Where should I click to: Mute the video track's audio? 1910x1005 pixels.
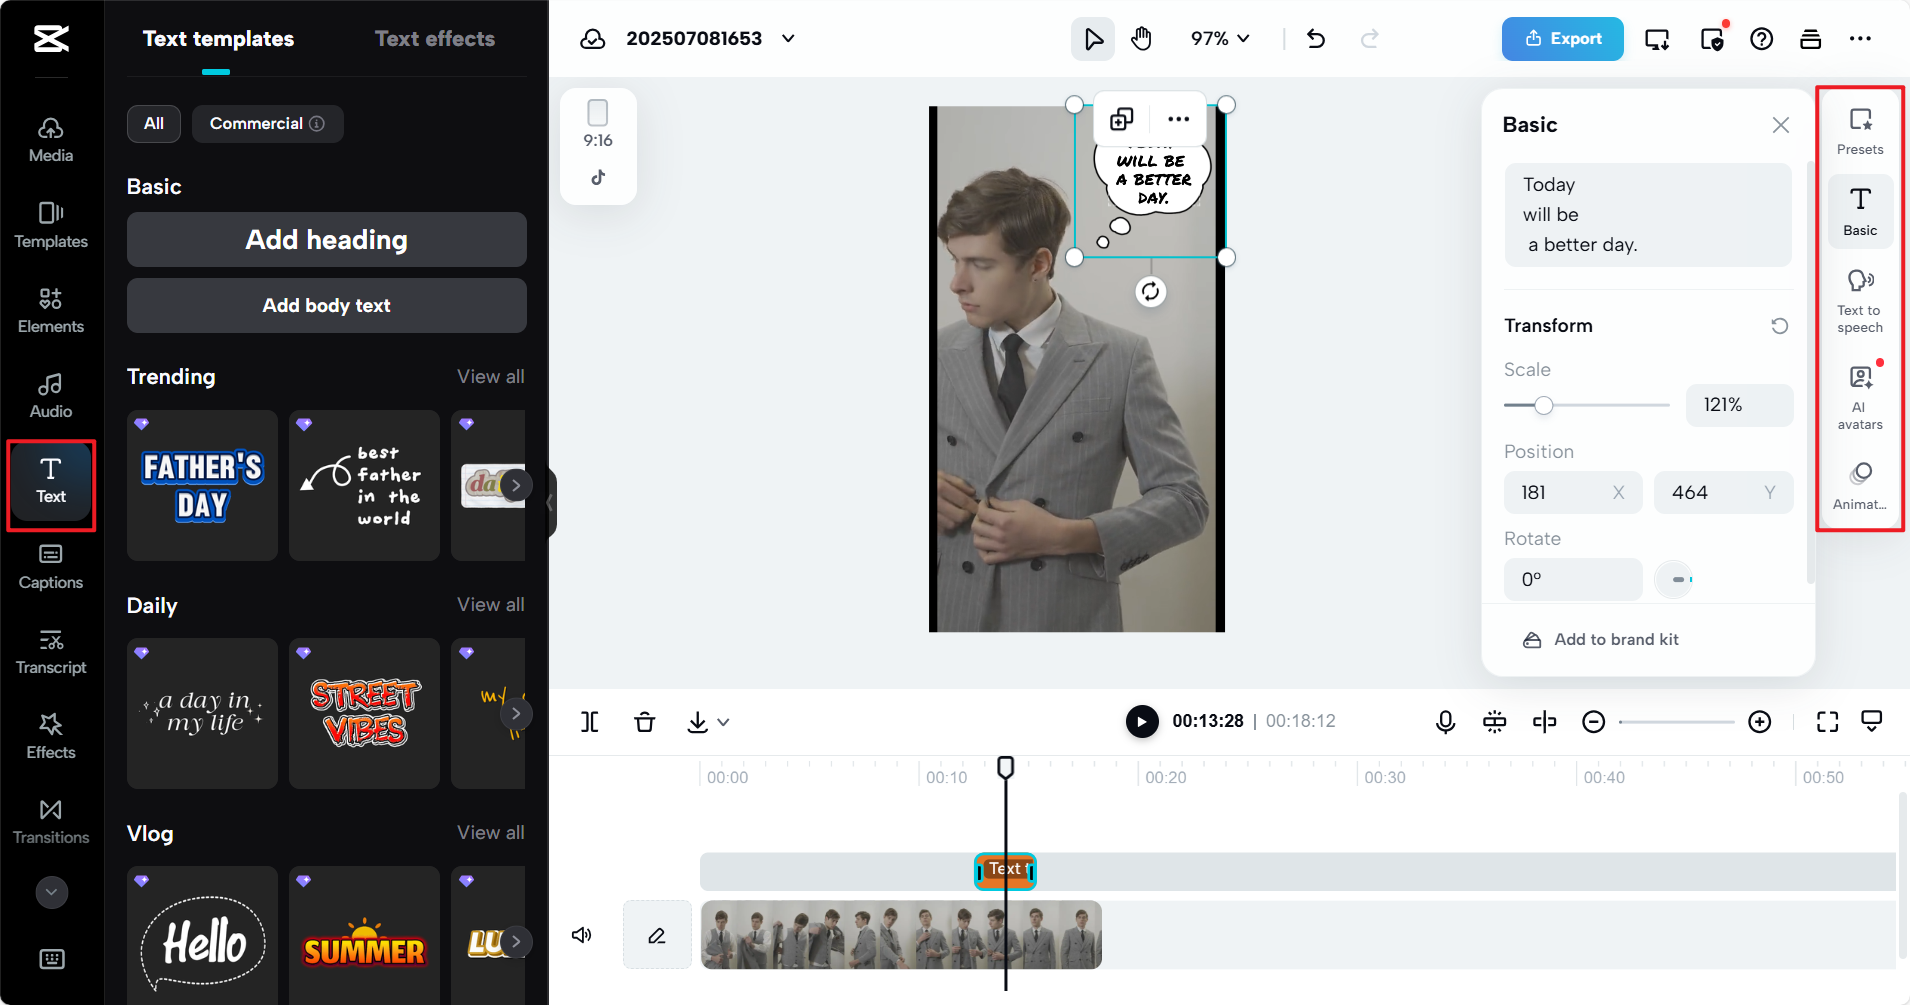[x=581, y=935]
